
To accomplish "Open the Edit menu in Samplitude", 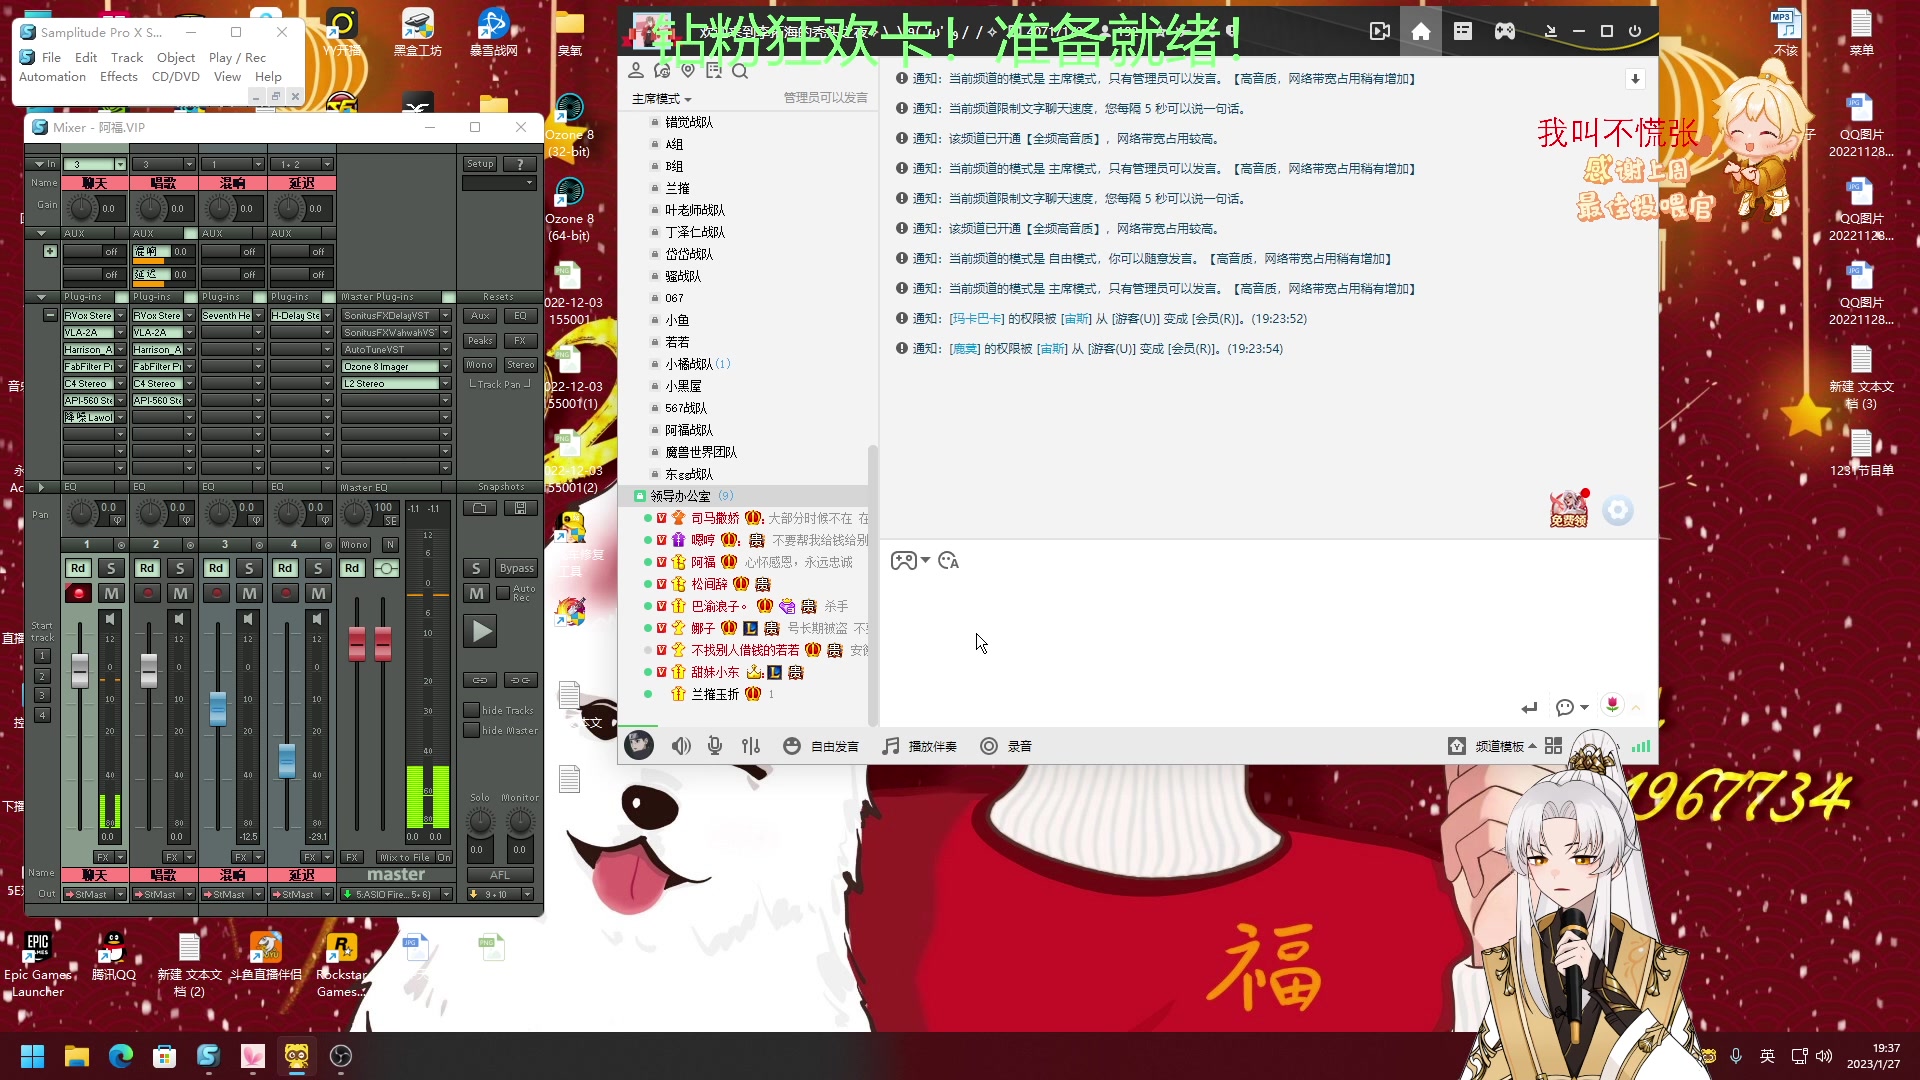I will pyautogui.click(x=86, y=57).
